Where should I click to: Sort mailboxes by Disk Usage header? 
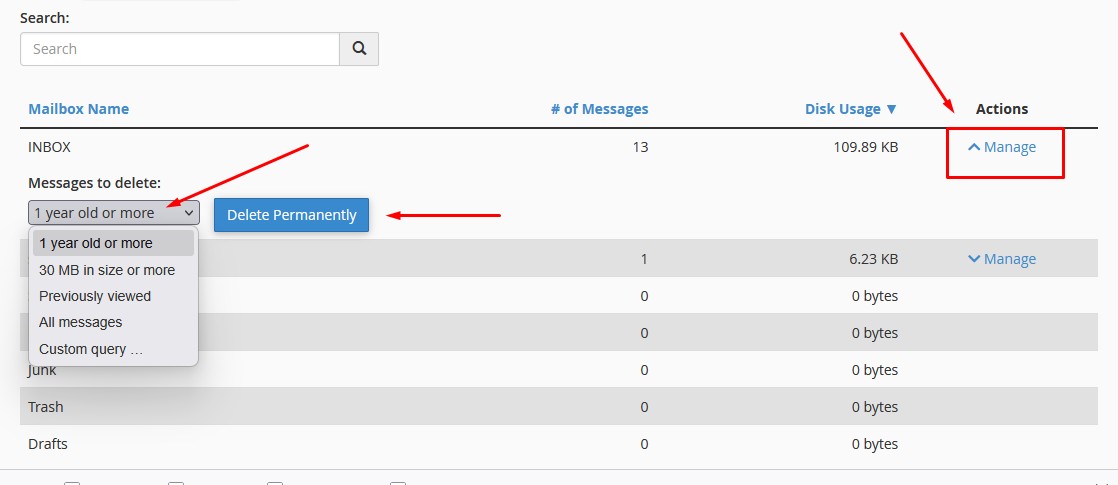pos(842,109)
